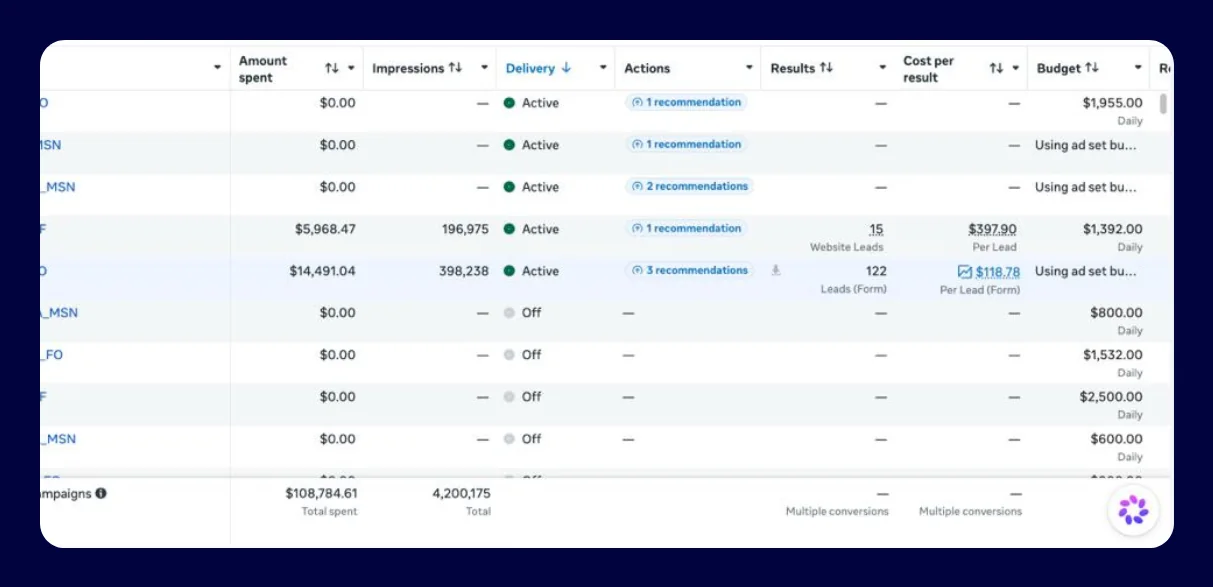Click the 196,975 impressions cell
The image size is (1213, 587).
(x=465, y=229)
